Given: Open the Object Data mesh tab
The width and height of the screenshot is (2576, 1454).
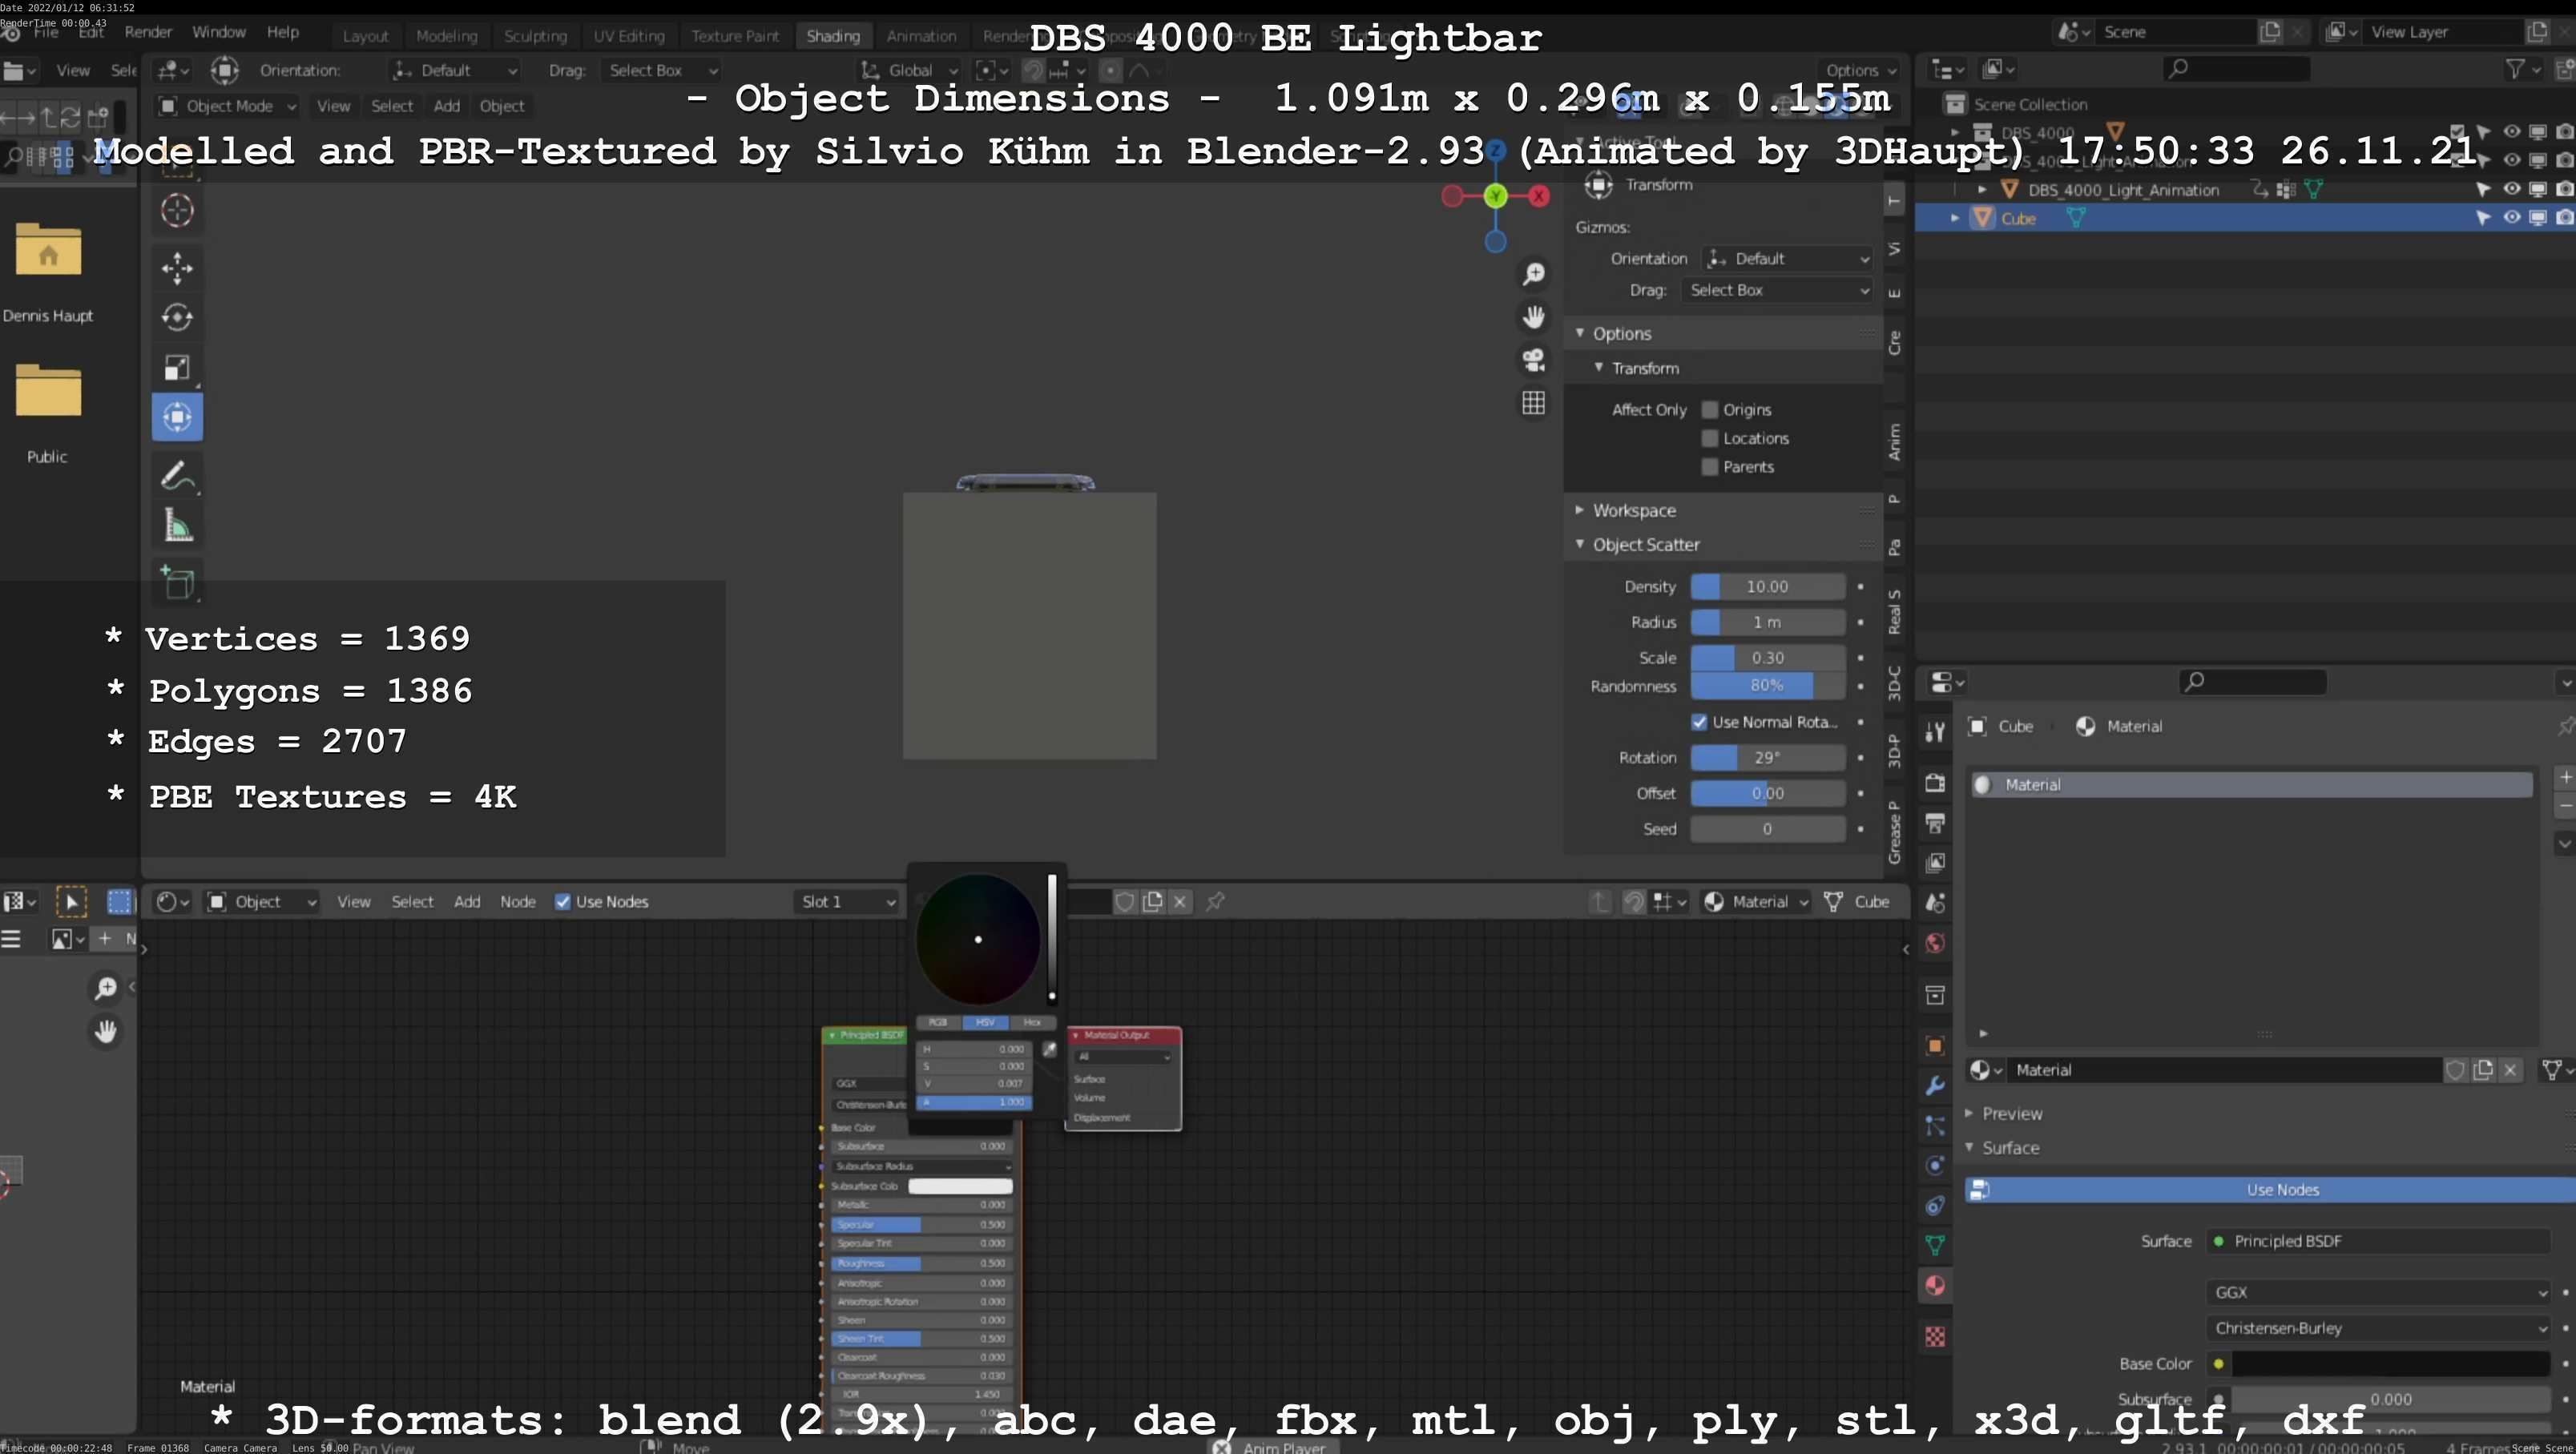Looking at the screenshot, I should [1935, 1246].
